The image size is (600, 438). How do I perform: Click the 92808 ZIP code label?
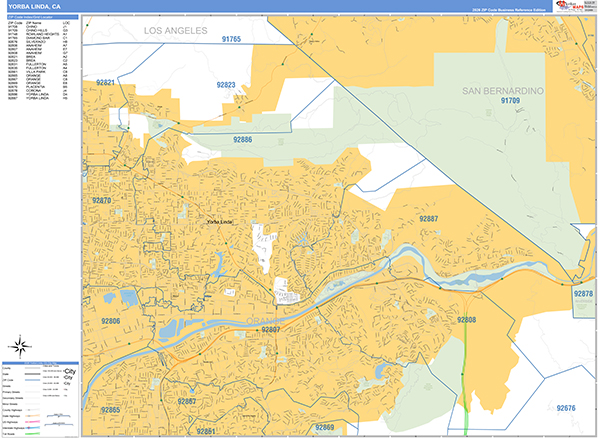point(466,320)
